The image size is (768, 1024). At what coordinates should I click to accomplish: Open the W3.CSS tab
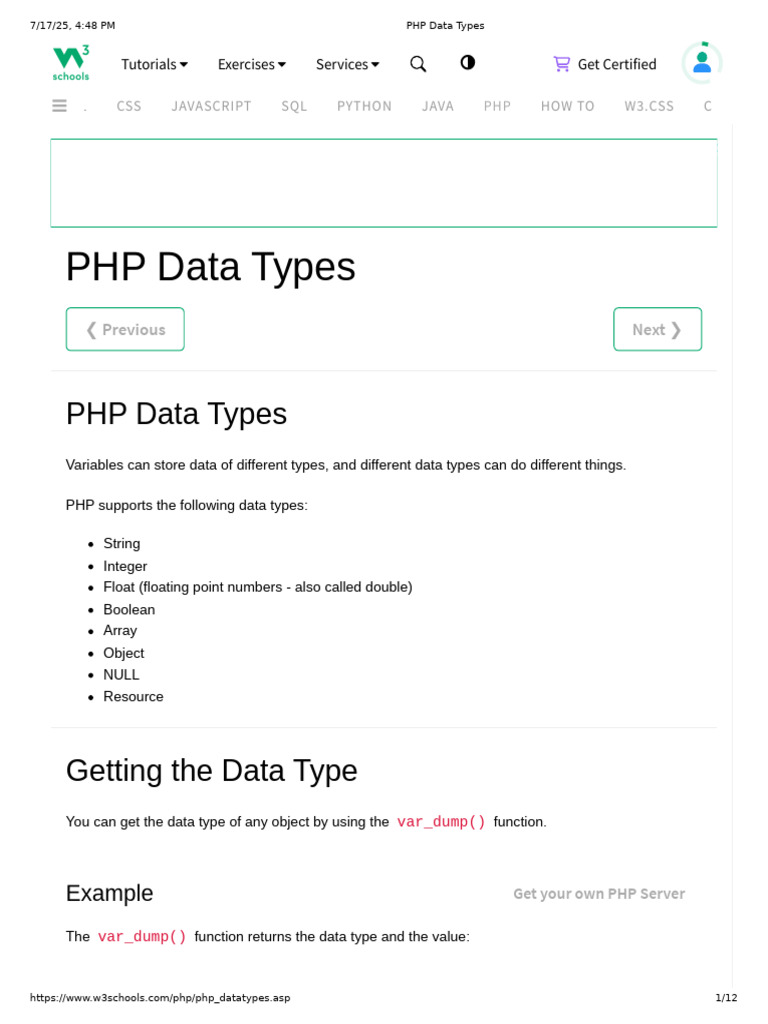click(x=649, y=106)
